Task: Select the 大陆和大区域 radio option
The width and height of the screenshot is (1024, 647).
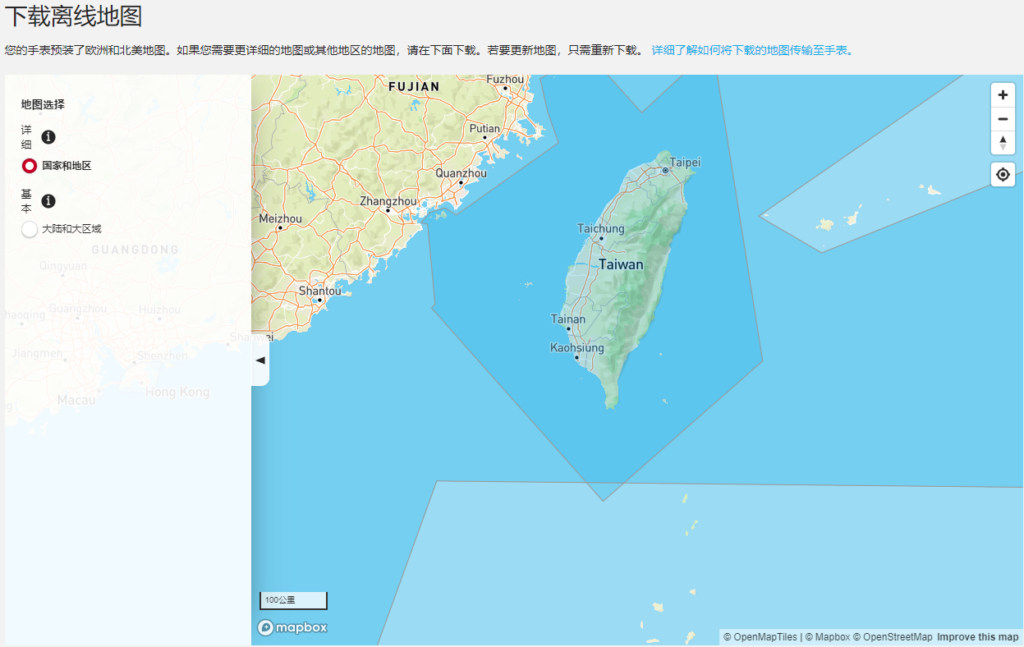Action: coord(29,229)
